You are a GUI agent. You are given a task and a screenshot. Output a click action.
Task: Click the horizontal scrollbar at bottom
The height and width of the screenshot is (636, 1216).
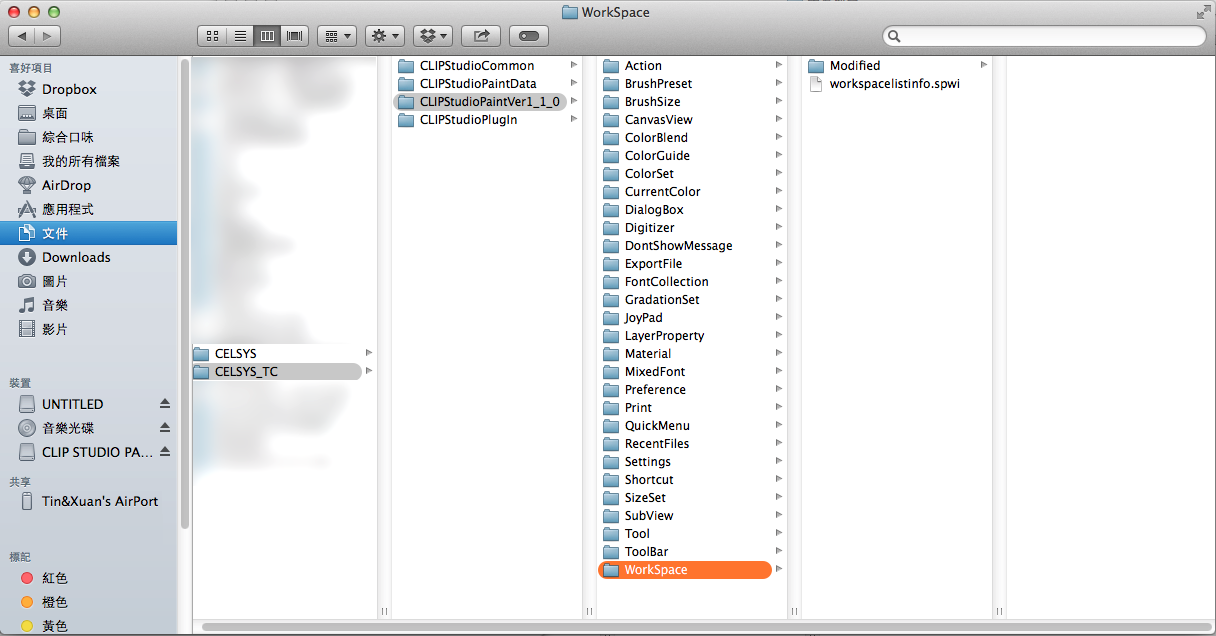click(700, 627)
